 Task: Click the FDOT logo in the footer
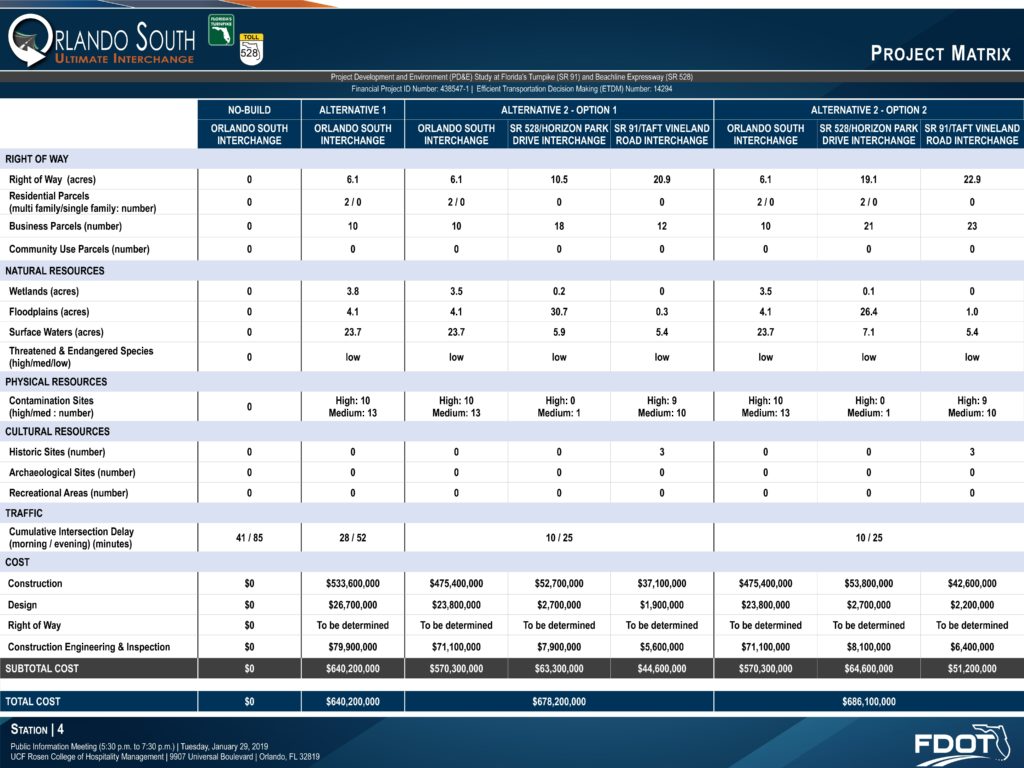962,745
